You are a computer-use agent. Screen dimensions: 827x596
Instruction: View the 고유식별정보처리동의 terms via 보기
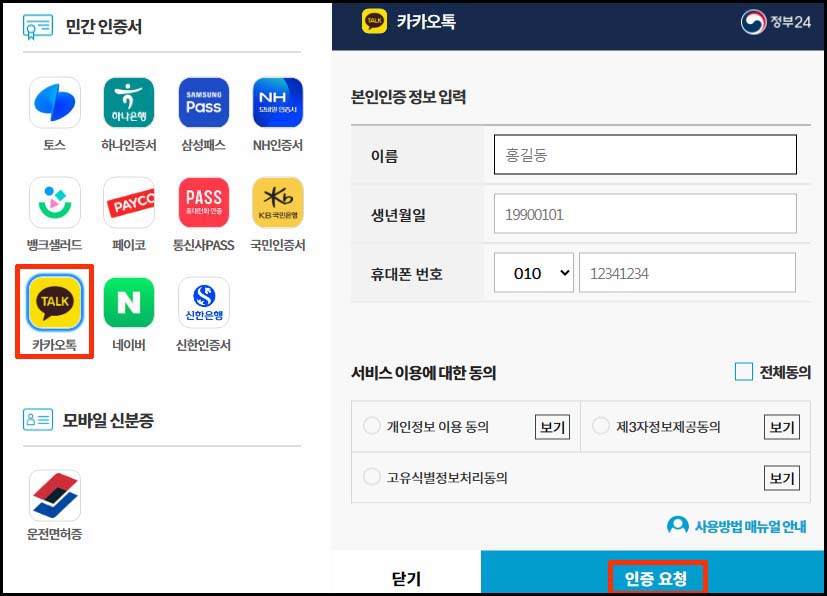[782, 478]
